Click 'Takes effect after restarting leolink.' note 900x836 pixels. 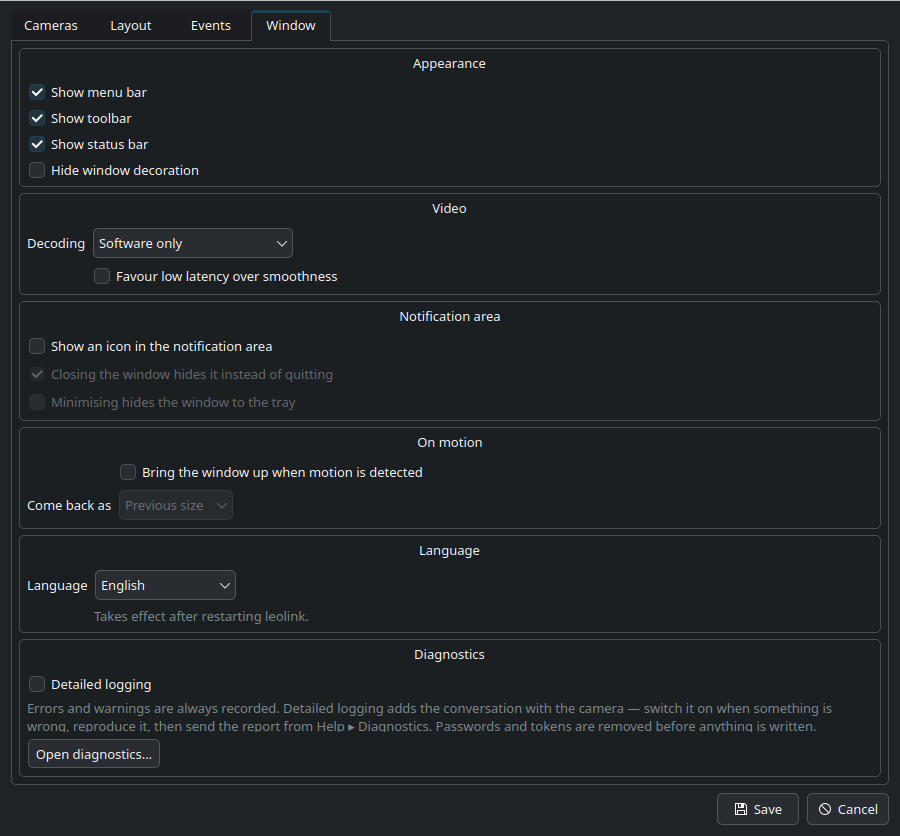pyautogui.click(x=201, y=616)
